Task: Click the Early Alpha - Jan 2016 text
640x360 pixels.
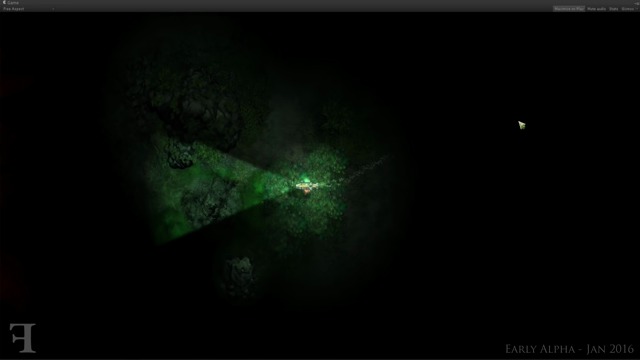Action: point(569,349)
